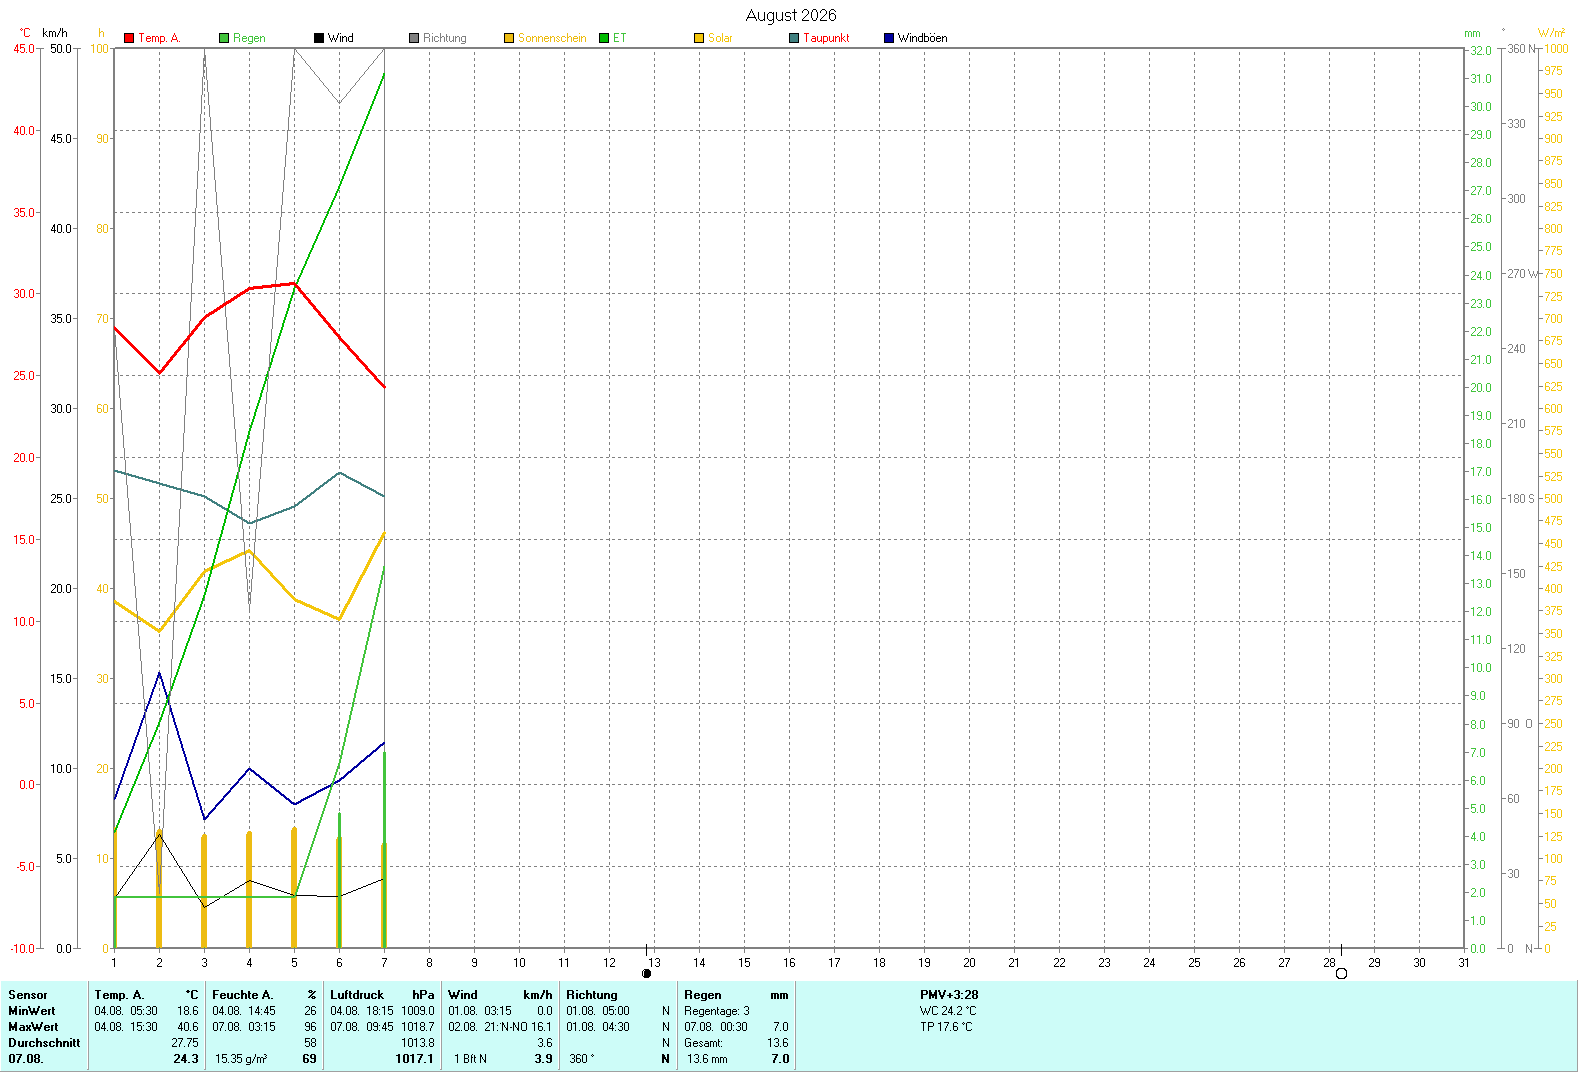
Task: Click the '180 S' label on the direction axis
Action: click(x=1521, y=498)
